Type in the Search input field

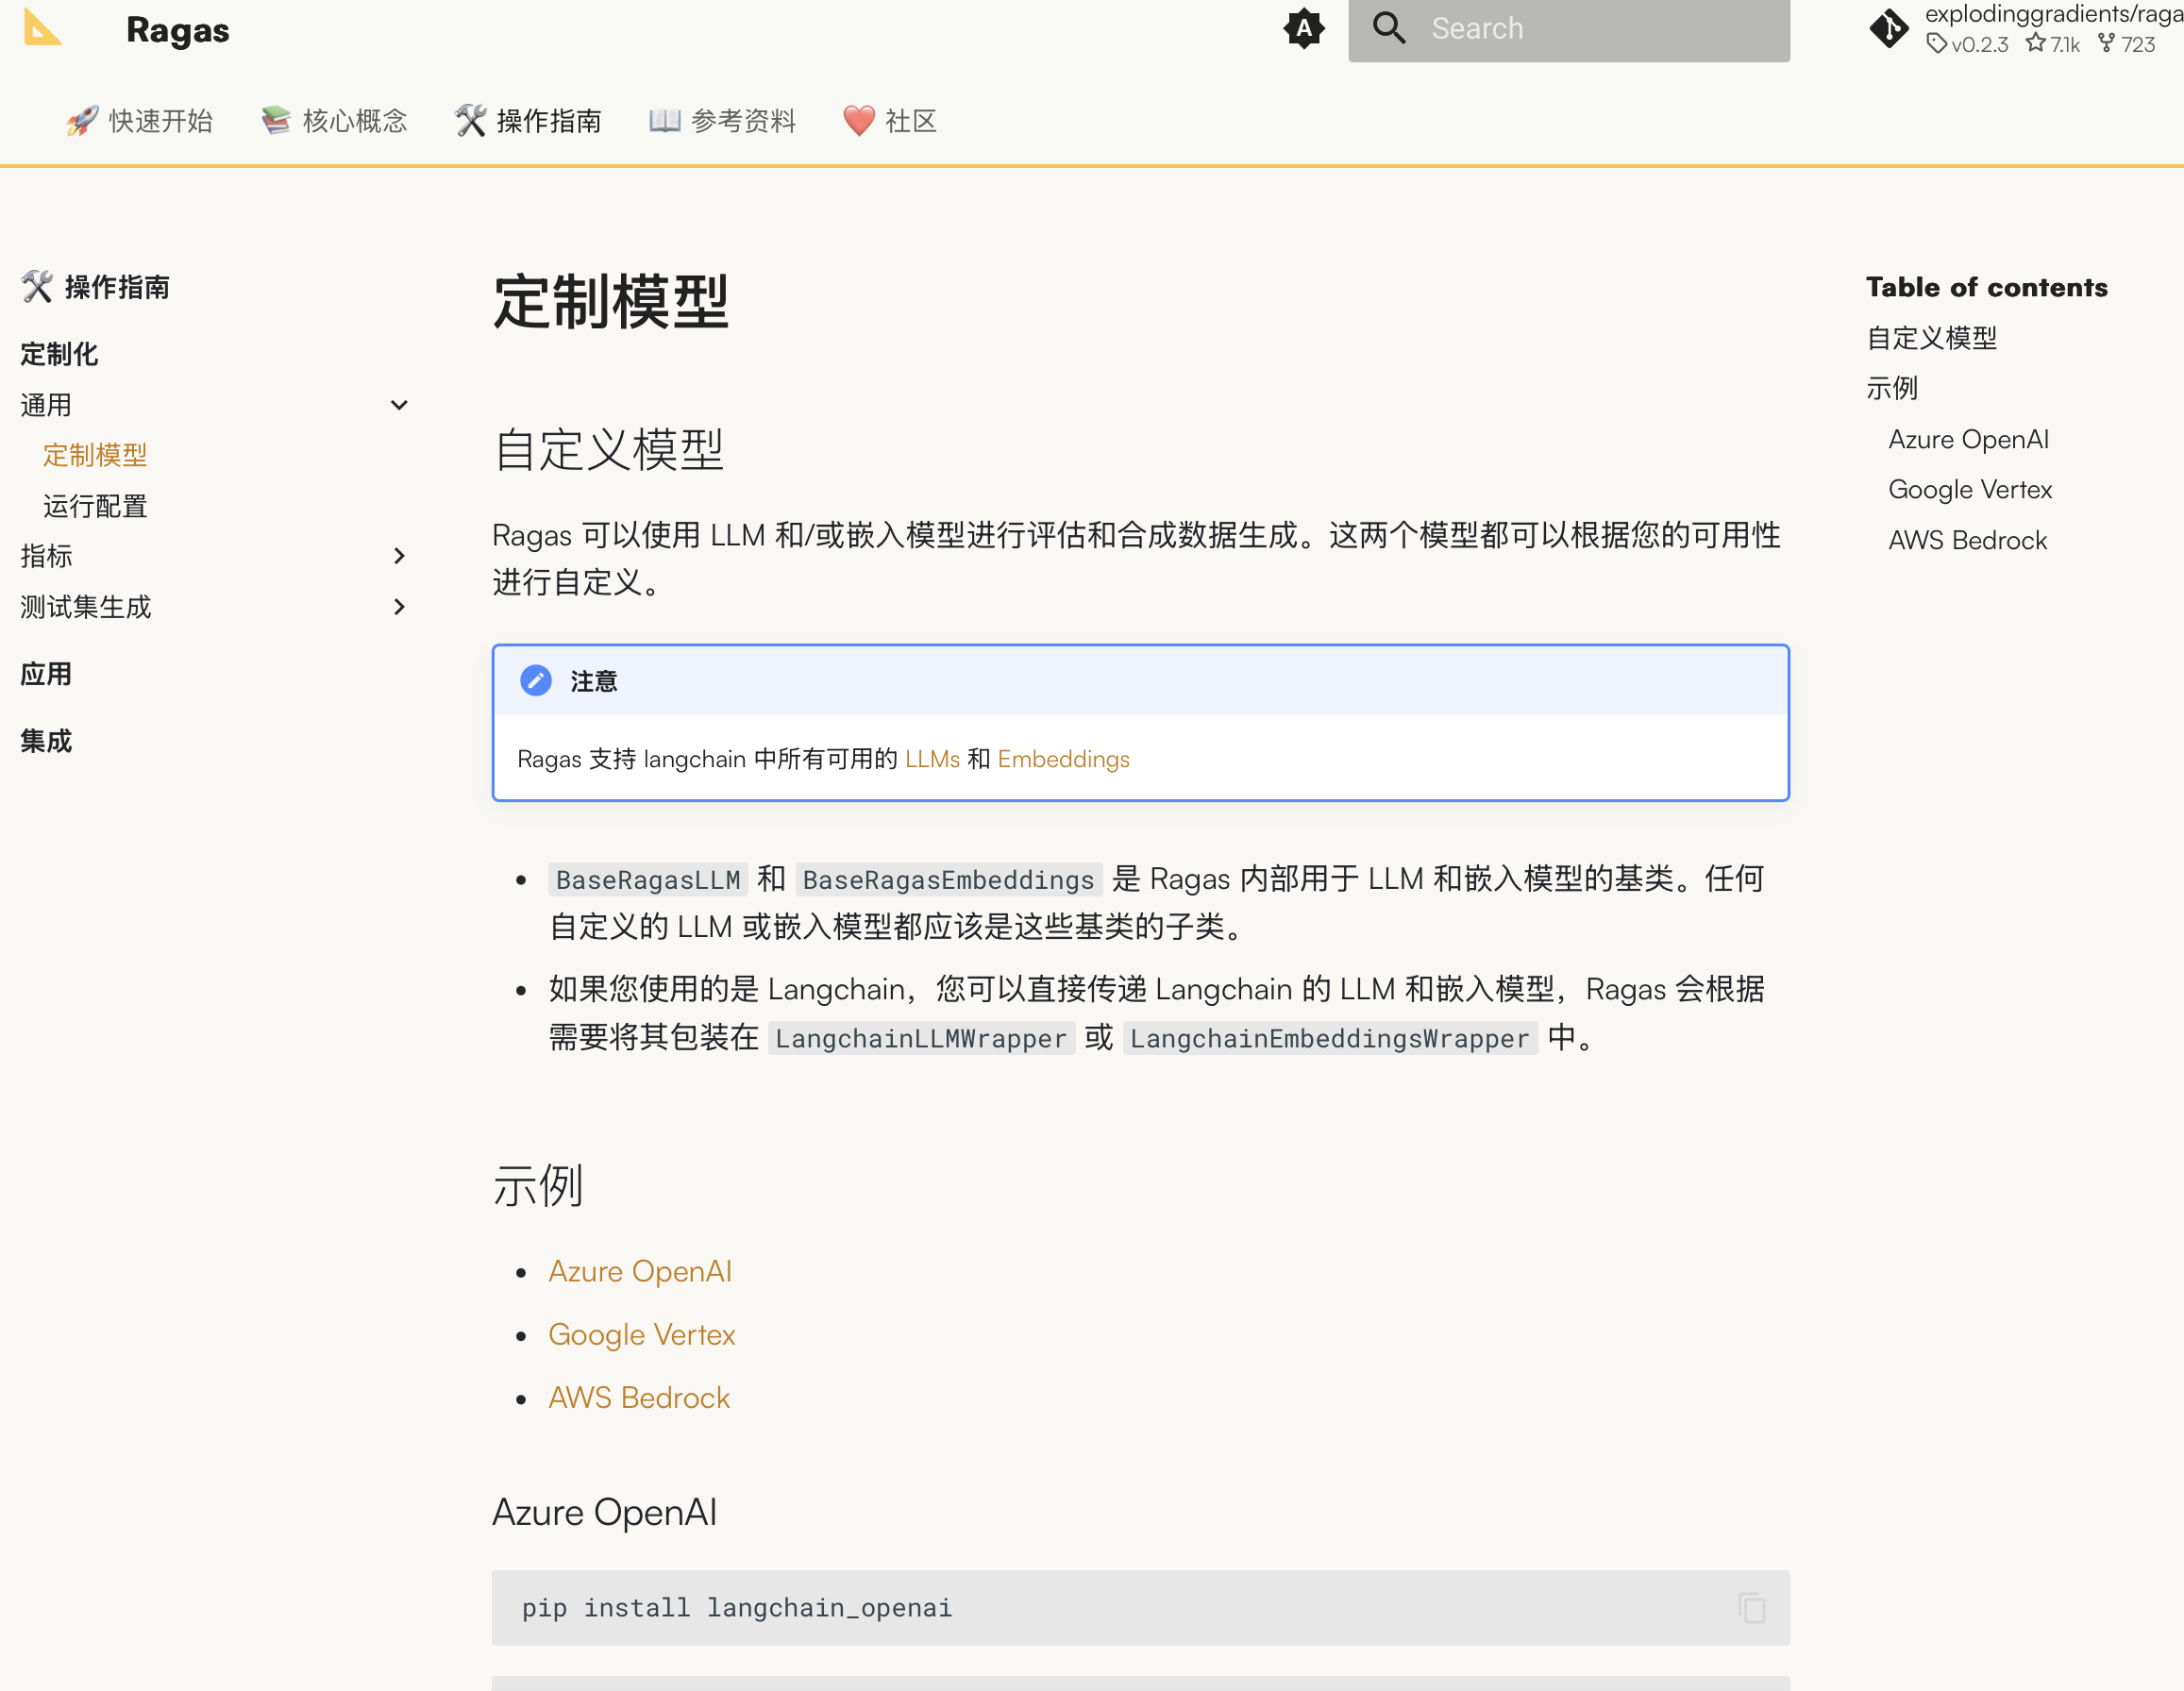coord(1600,28)
